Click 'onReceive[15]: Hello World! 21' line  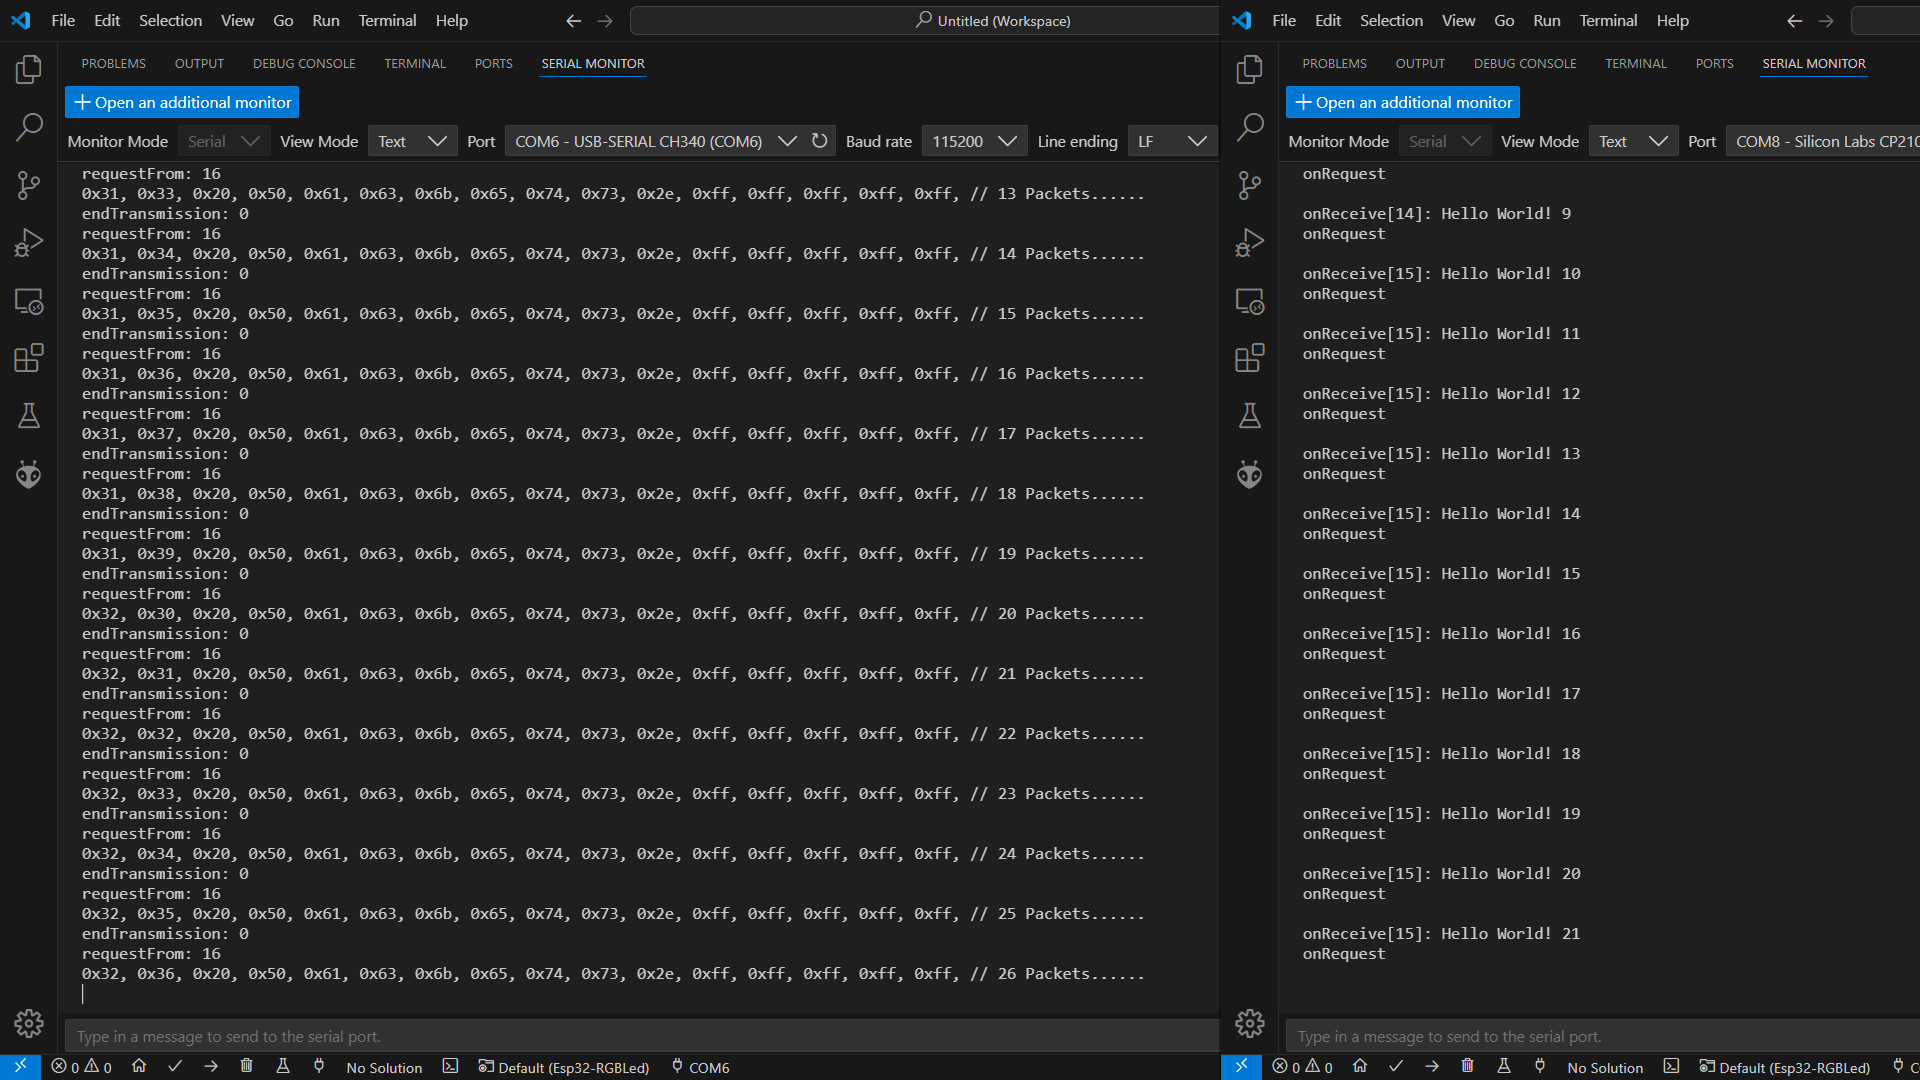pyautogui.click(x=1441, y=934)
